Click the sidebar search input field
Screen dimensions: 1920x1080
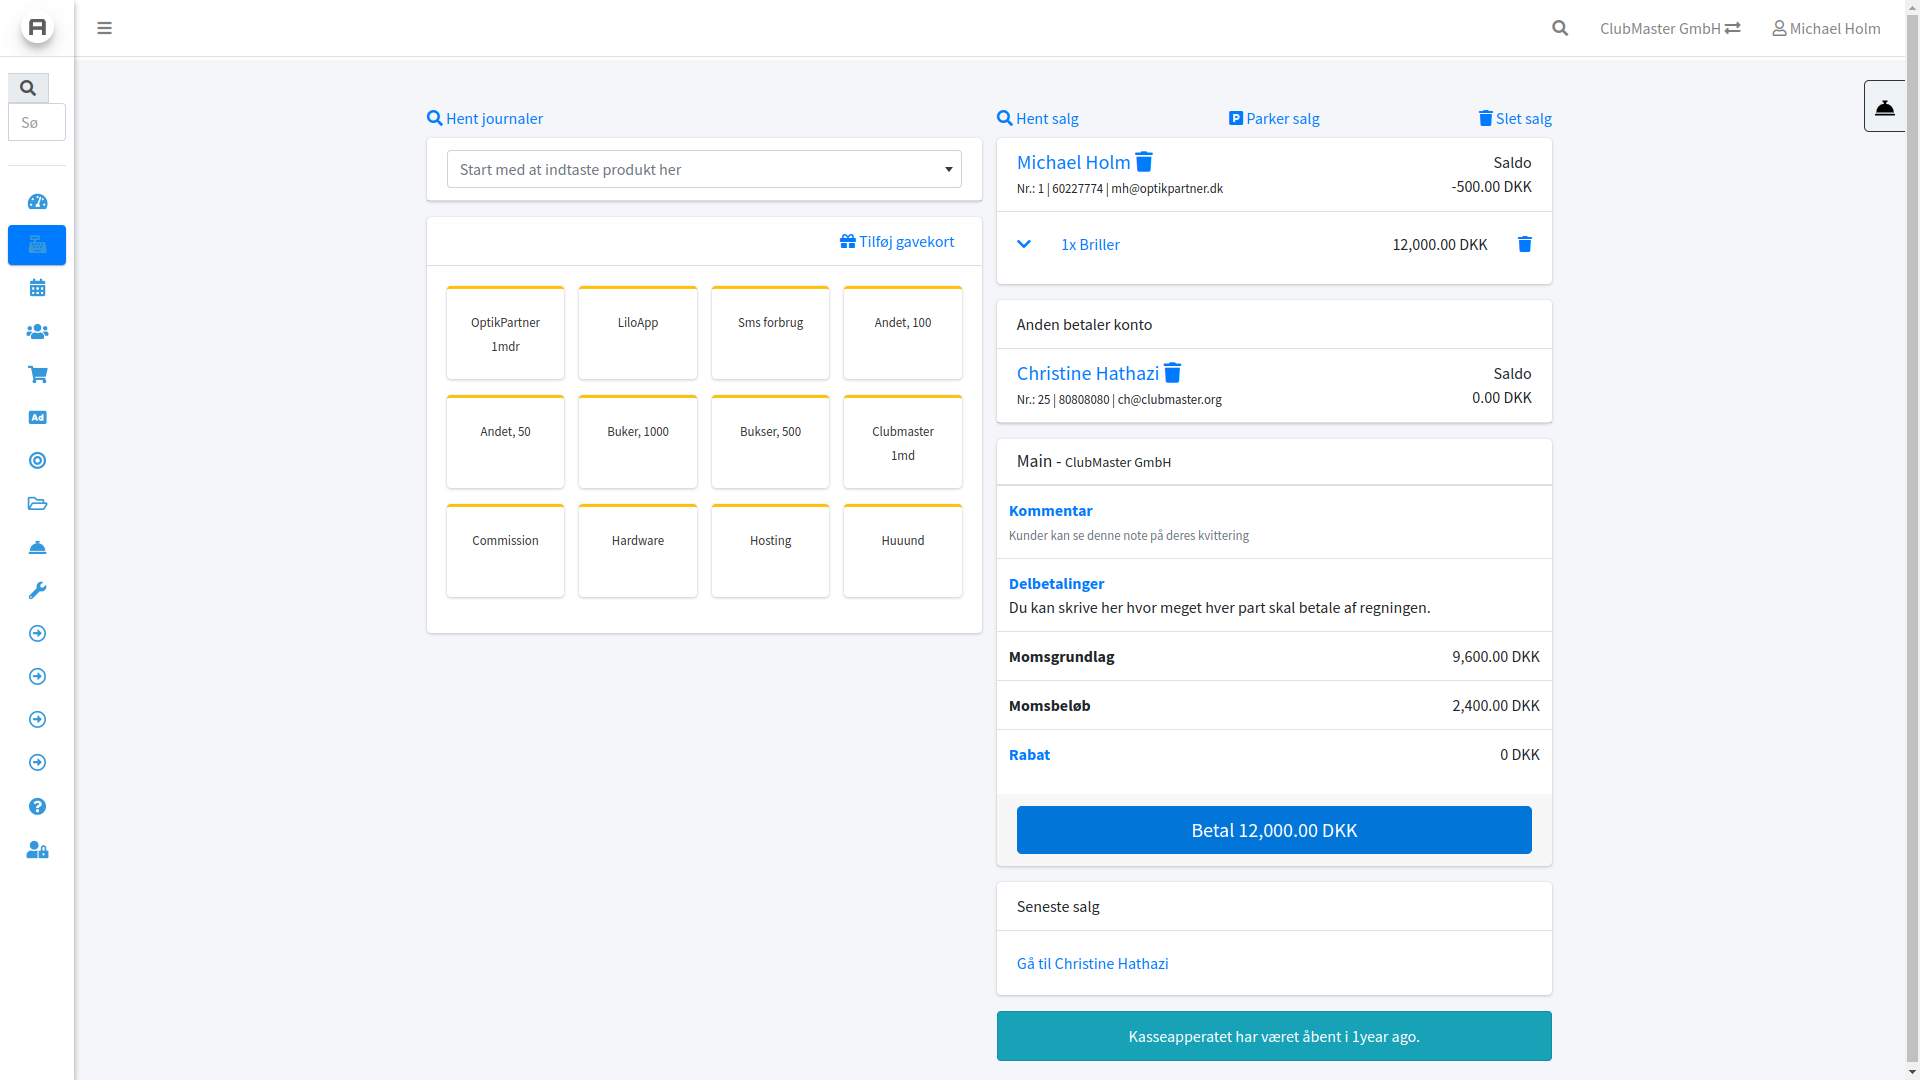click(37, 122)
